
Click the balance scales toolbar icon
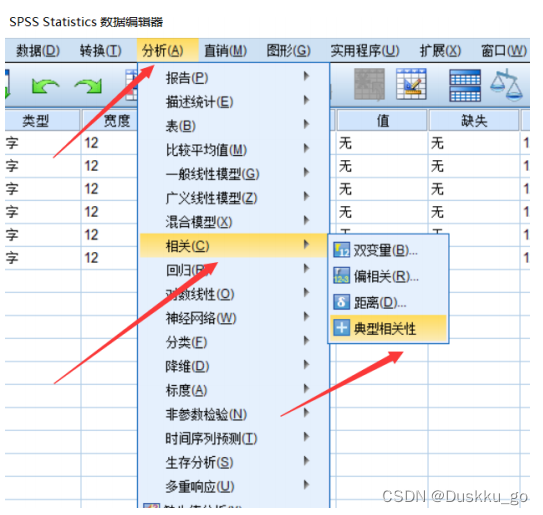[x=507, y=85]
